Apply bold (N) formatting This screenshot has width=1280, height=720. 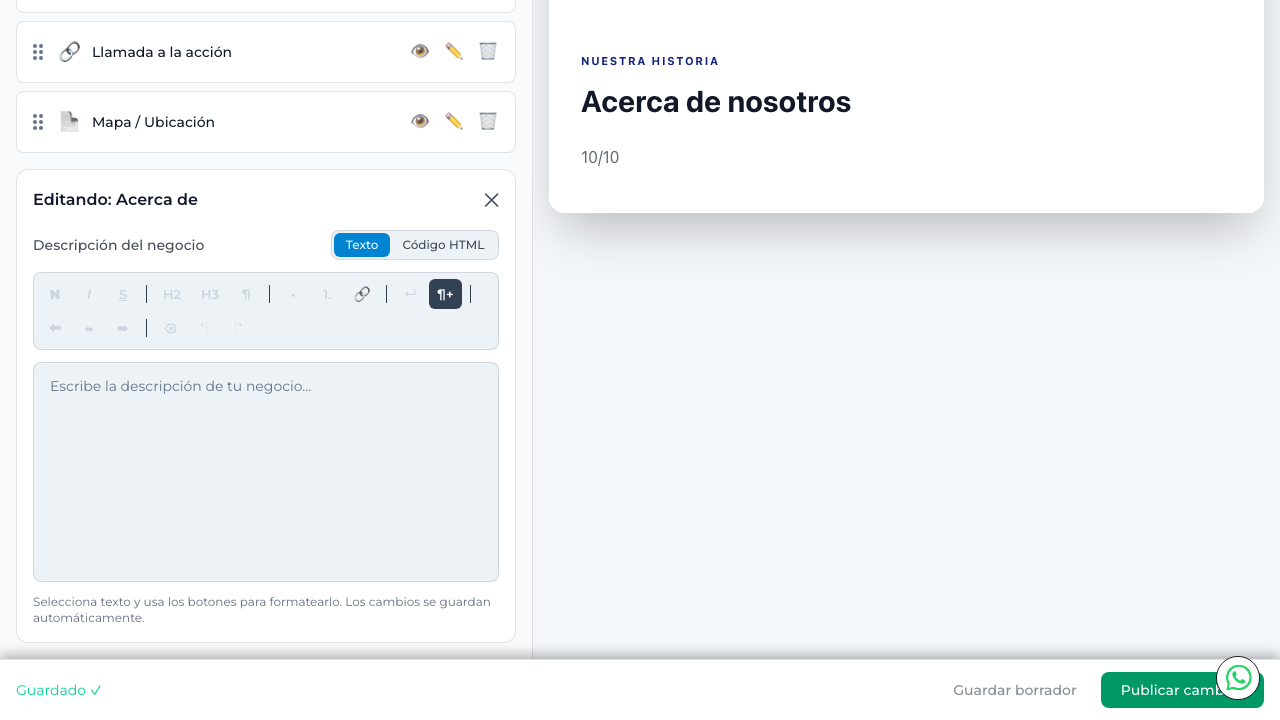(x=55, y=294)
